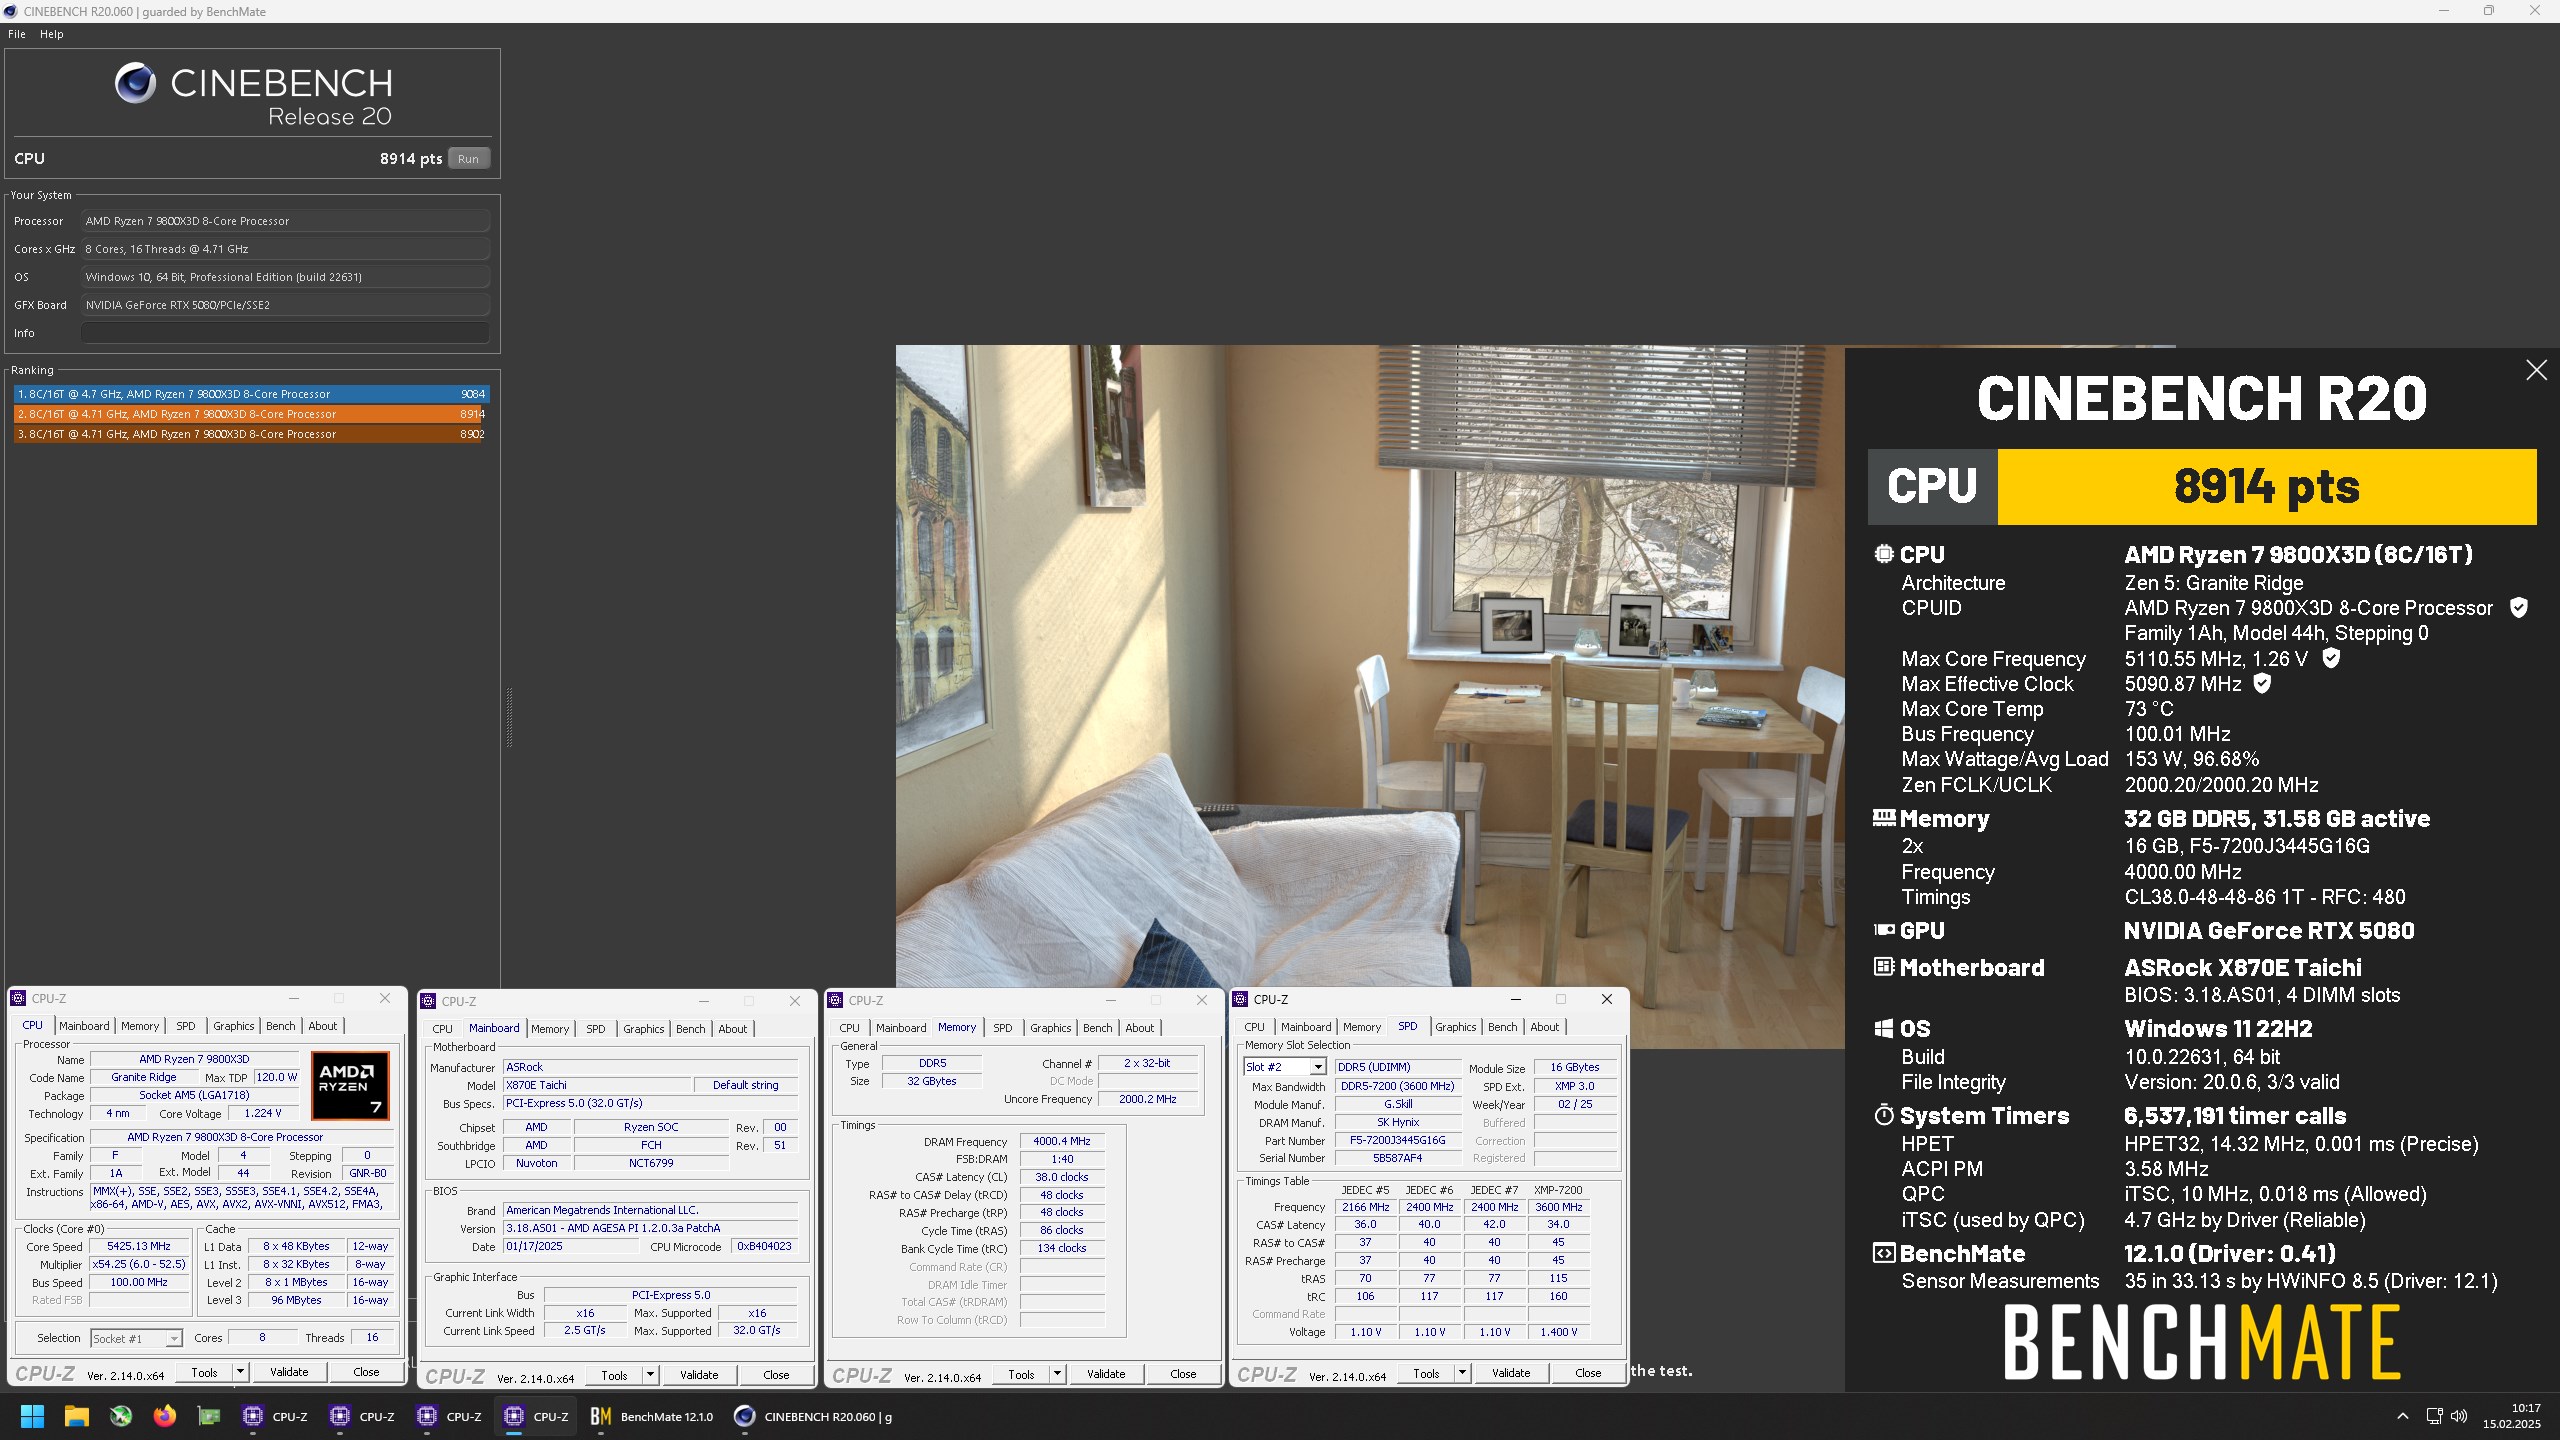This screenshot has height=1440, width=2560.
Task: Show hidden icons in the system tray
Action: (2402, 1417)
